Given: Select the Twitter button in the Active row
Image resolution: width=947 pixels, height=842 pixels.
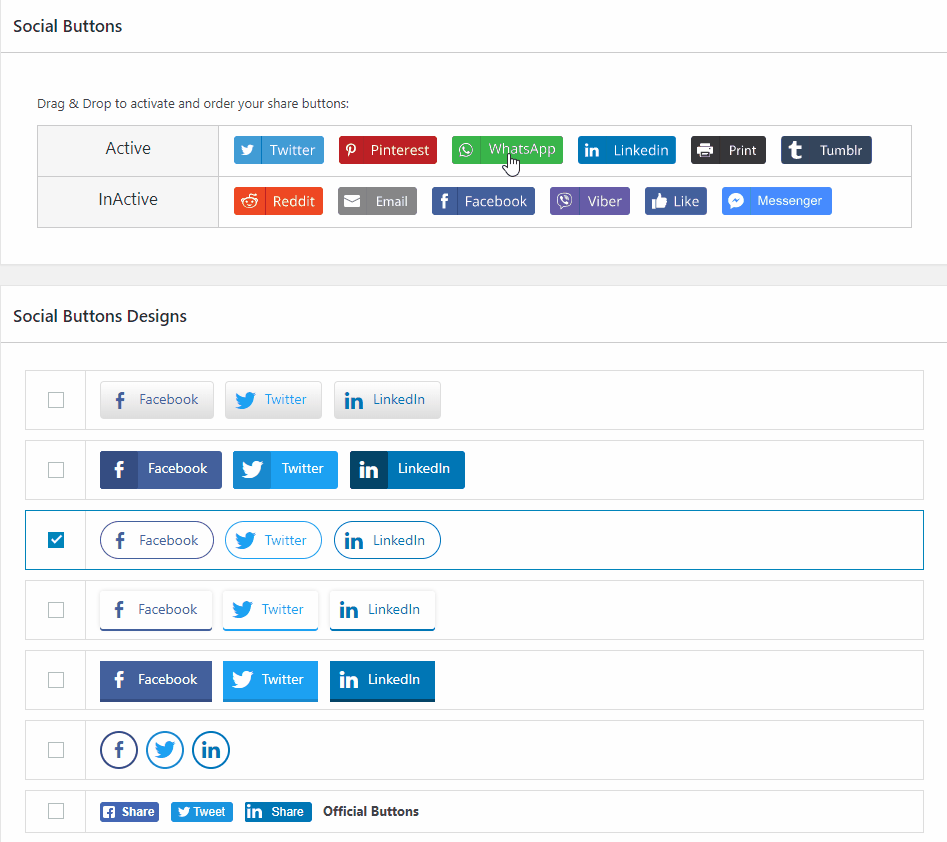Looking at the screenshot, I should click(x=279, y=150).
